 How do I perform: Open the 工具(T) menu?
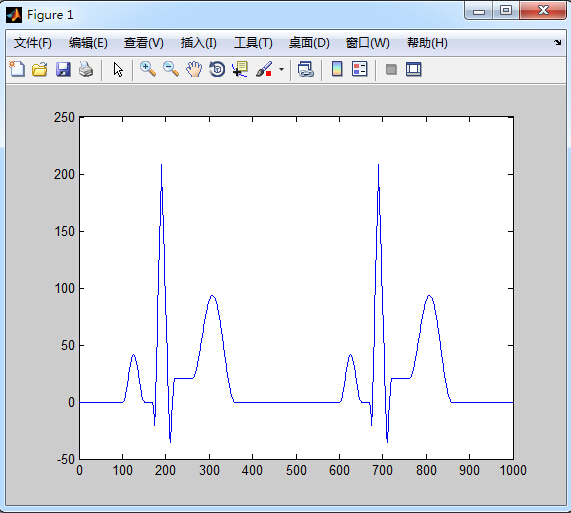pyautogui.click(x=253, y=43)
